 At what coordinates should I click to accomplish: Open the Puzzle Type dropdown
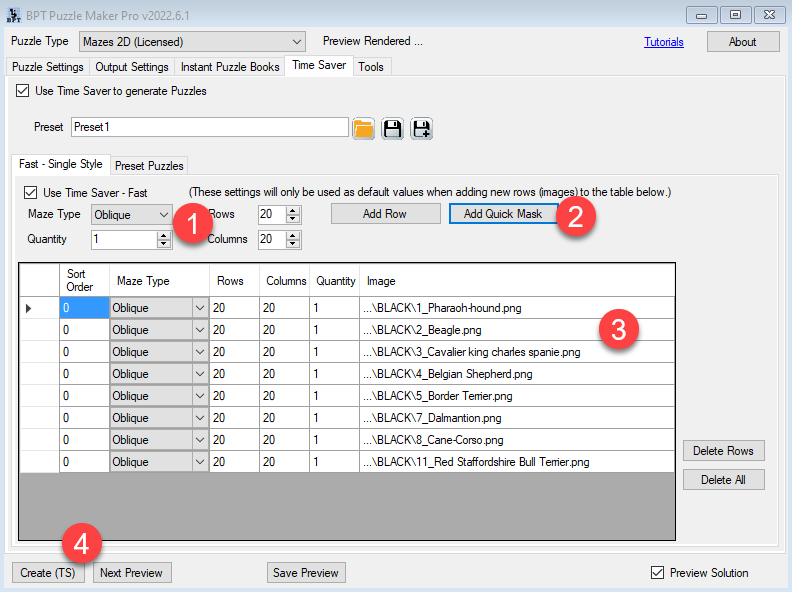click(296, 42)
